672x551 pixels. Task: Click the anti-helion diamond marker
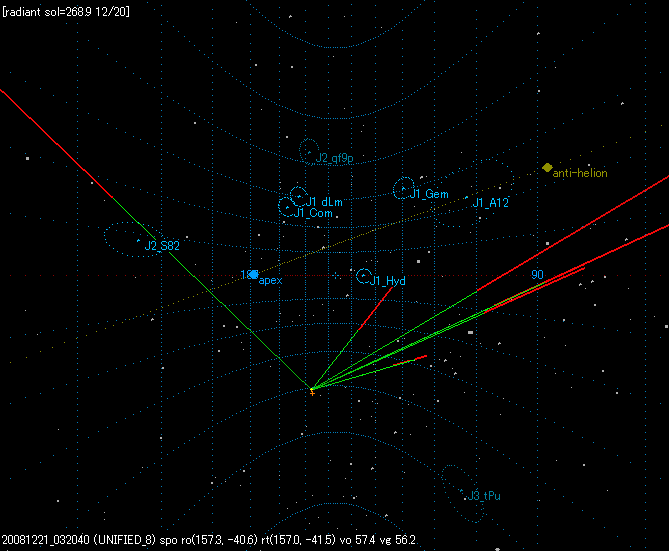click(547, 168)
